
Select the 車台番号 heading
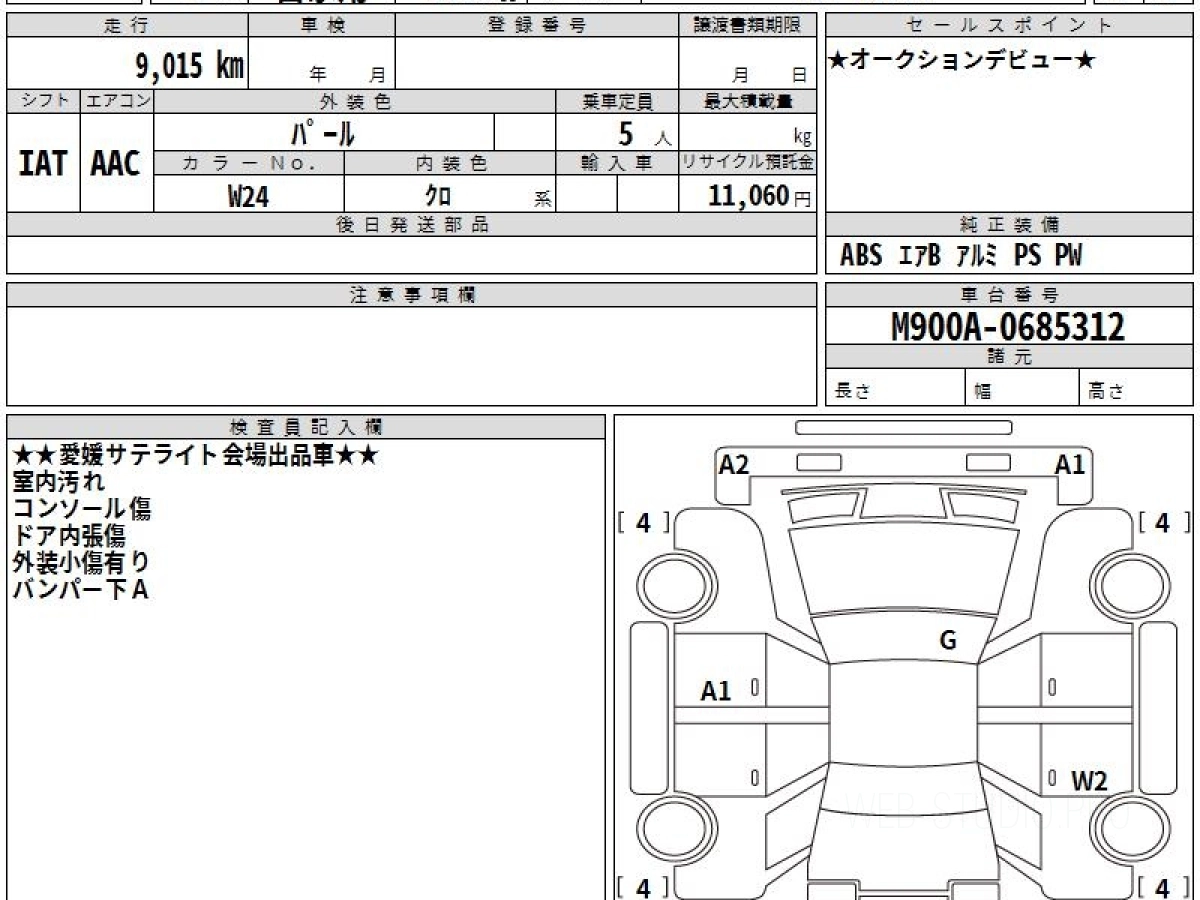(x=1009, y=295)
